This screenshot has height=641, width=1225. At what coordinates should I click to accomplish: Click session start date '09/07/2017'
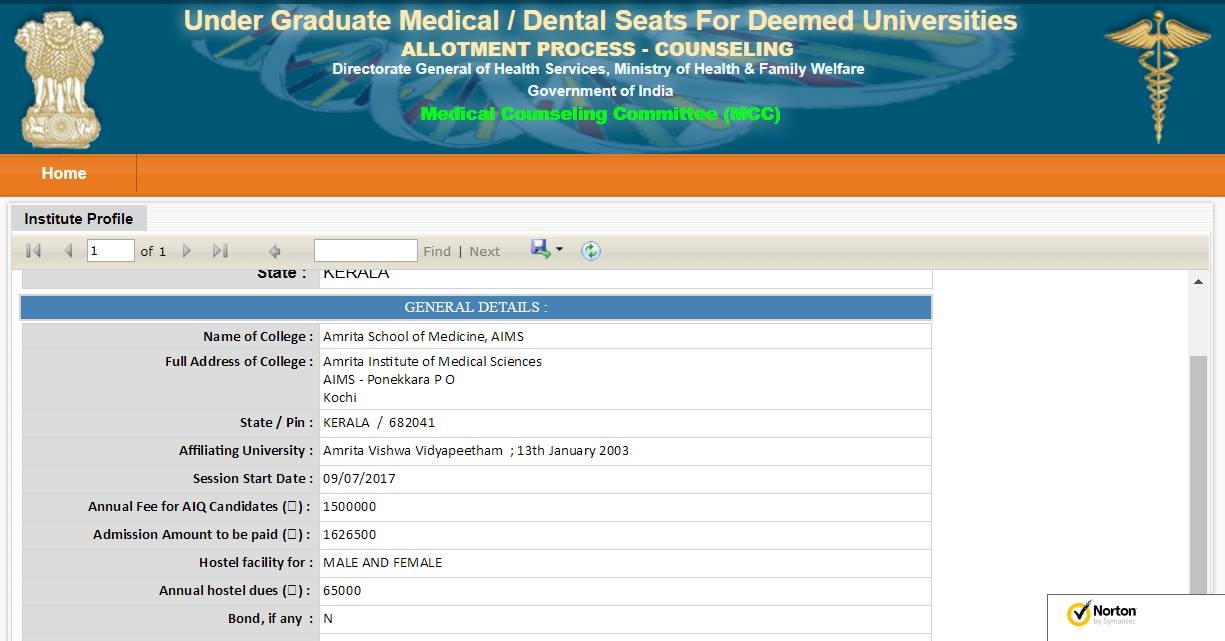[359, 478]
